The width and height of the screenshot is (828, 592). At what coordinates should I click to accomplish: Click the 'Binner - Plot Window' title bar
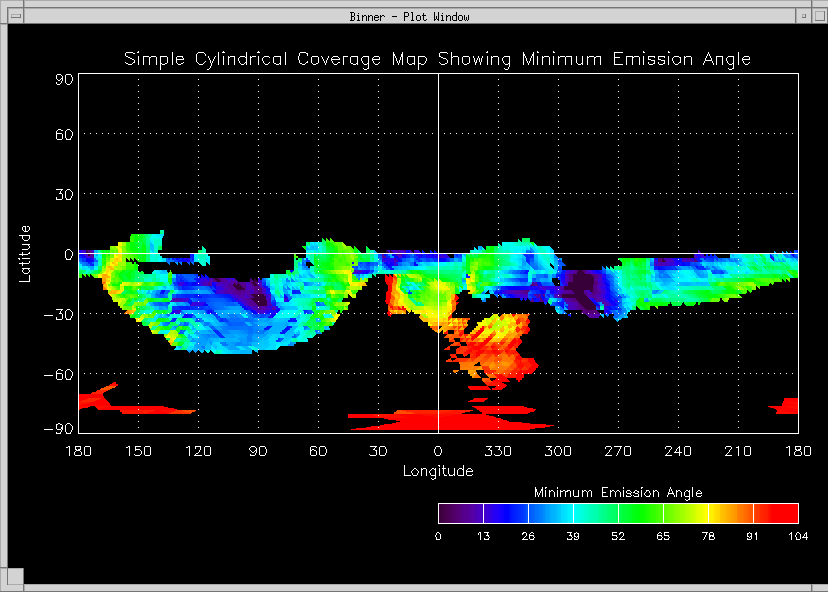tap(410, 16)
